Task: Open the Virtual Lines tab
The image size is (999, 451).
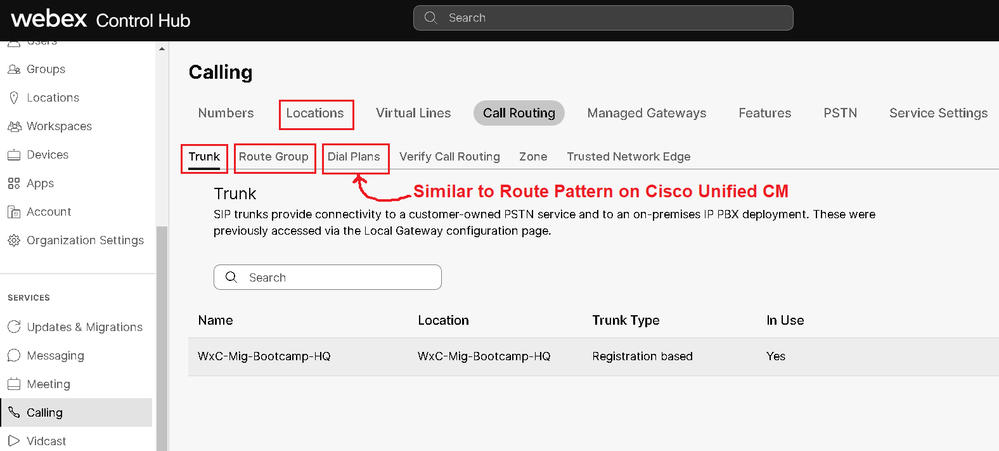Action: tap(413, 113)
